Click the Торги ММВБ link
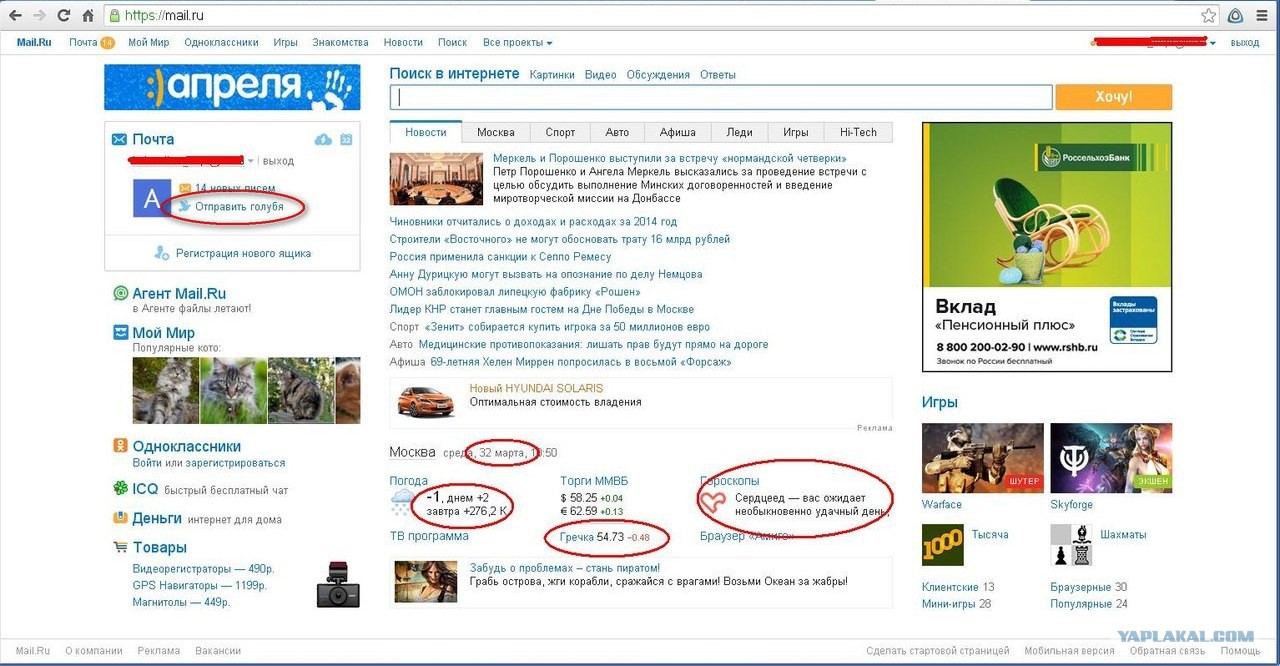Viewport: 1280px width, 666px height. tap(594, 481)
